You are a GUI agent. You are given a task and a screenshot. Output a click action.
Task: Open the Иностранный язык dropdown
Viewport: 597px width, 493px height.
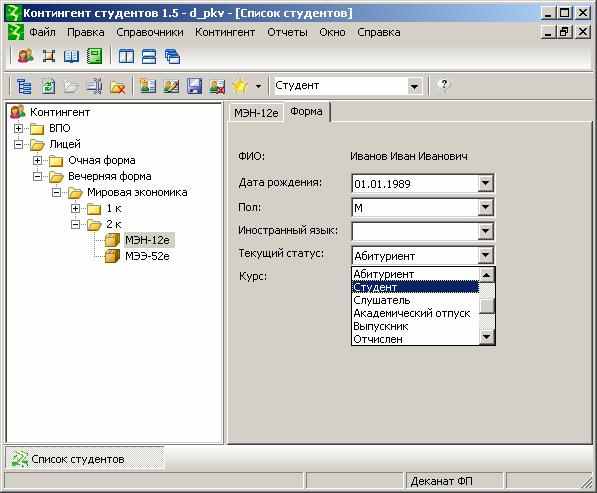(485, 231)
